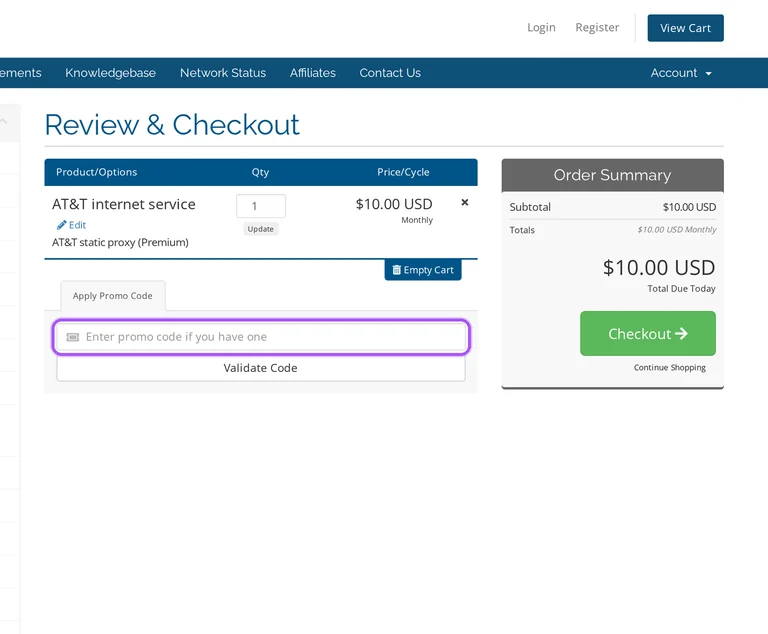
Task: Click the Subtotal '$10.00 USD' value
Action: pyautogui.click(x=689, y=207)
